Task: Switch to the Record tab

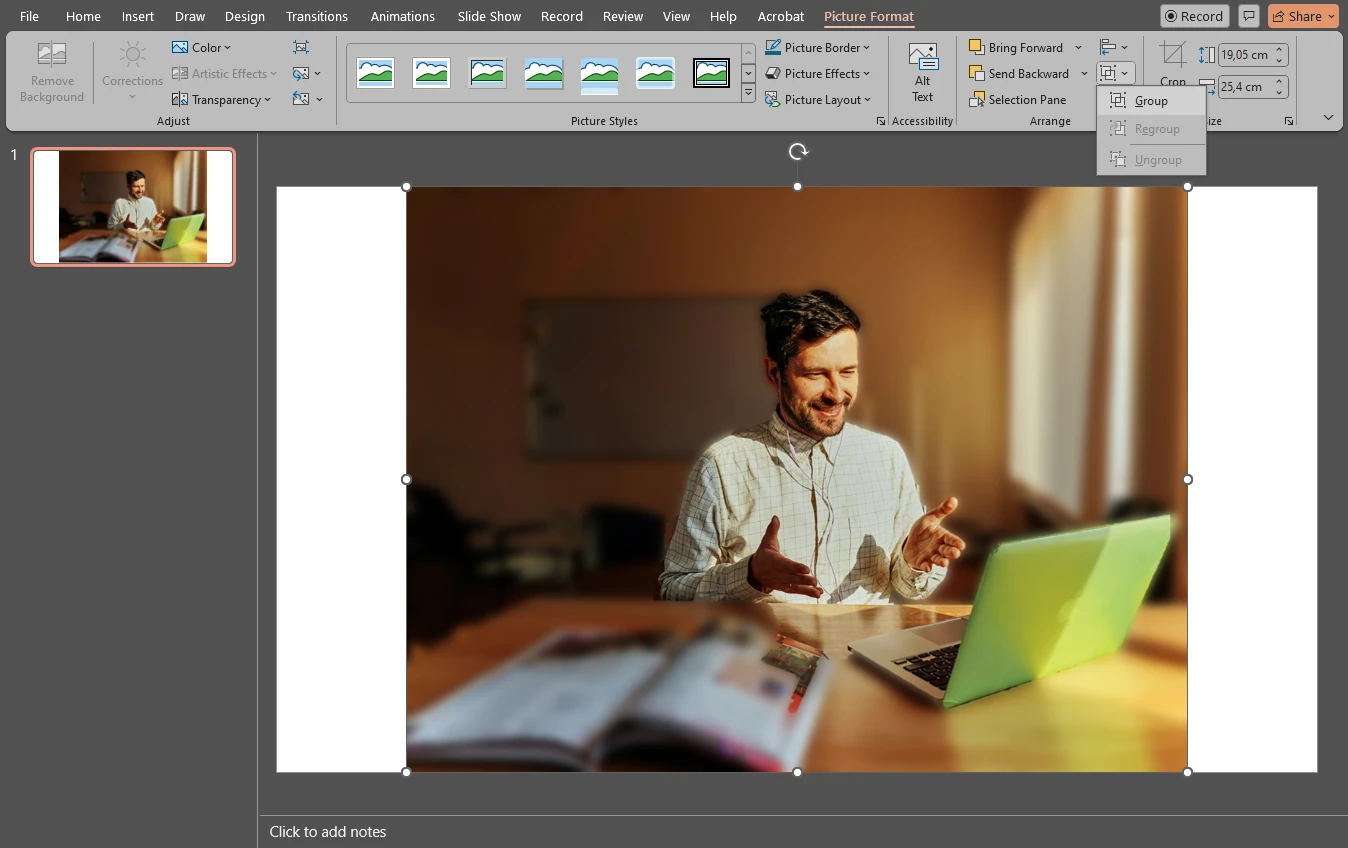Action: 562,16
